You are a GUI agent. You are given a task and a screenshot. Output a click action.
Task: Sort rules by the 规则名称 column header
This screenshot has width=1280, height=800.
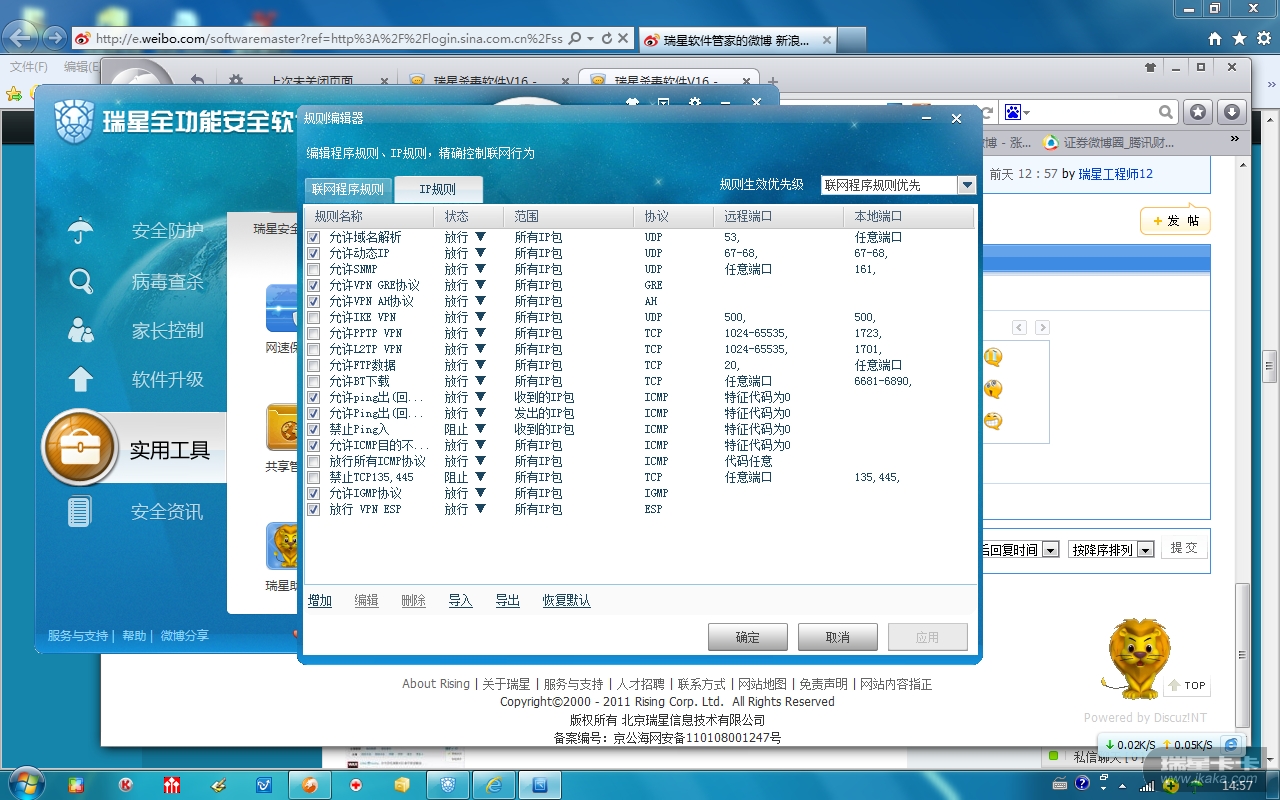pyautogui.click(x=369, y=217)
